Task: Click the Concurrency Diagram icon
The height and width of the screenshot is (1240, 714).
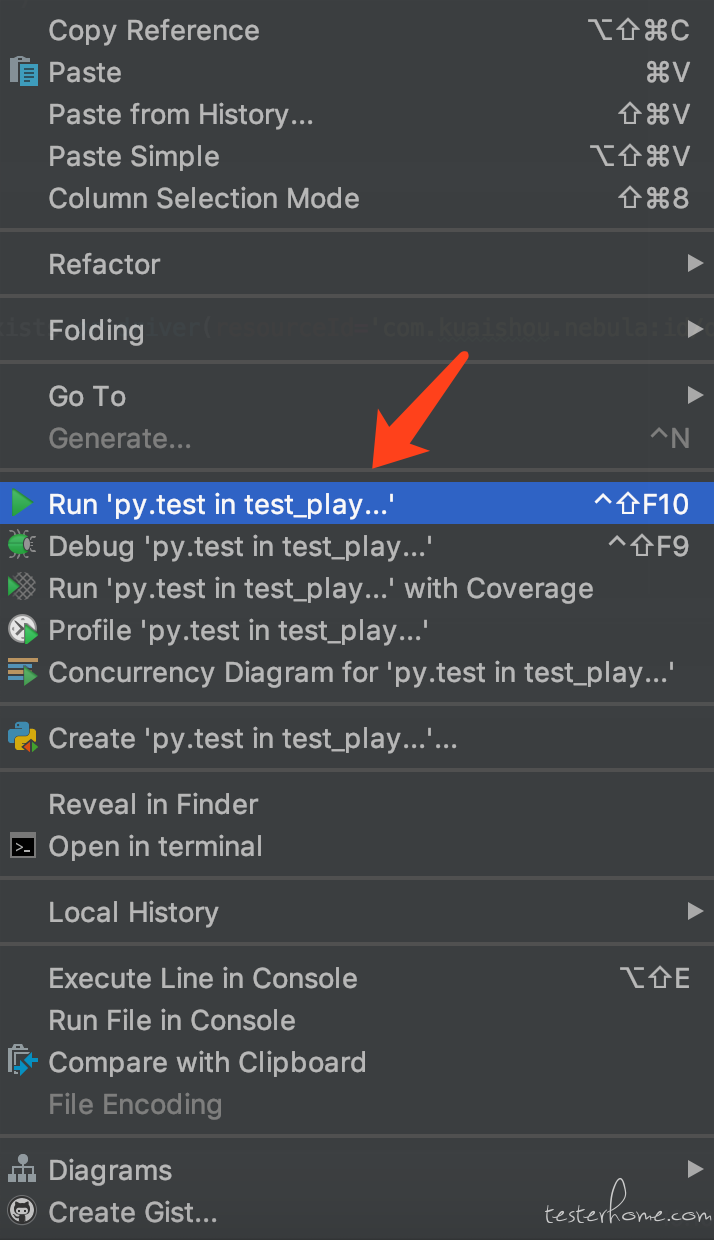Action: point(22,672)
